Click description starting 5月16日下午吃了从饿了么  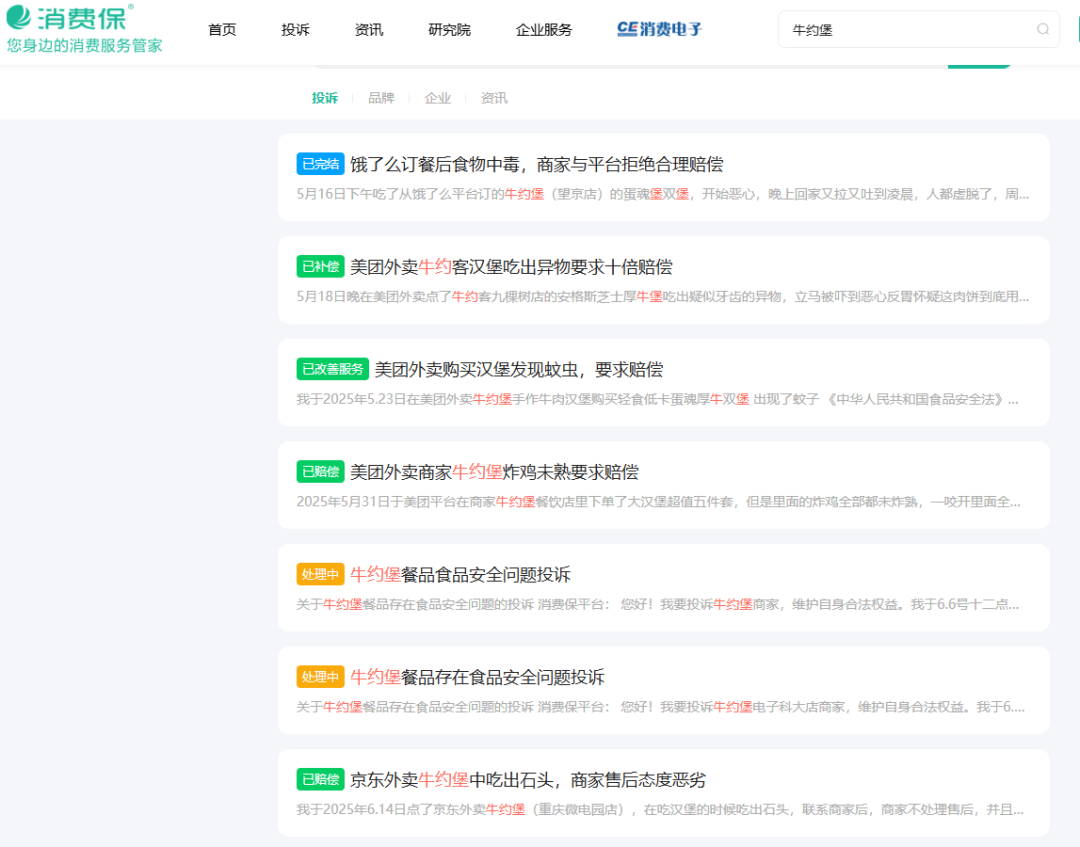[x=663, y=194]
